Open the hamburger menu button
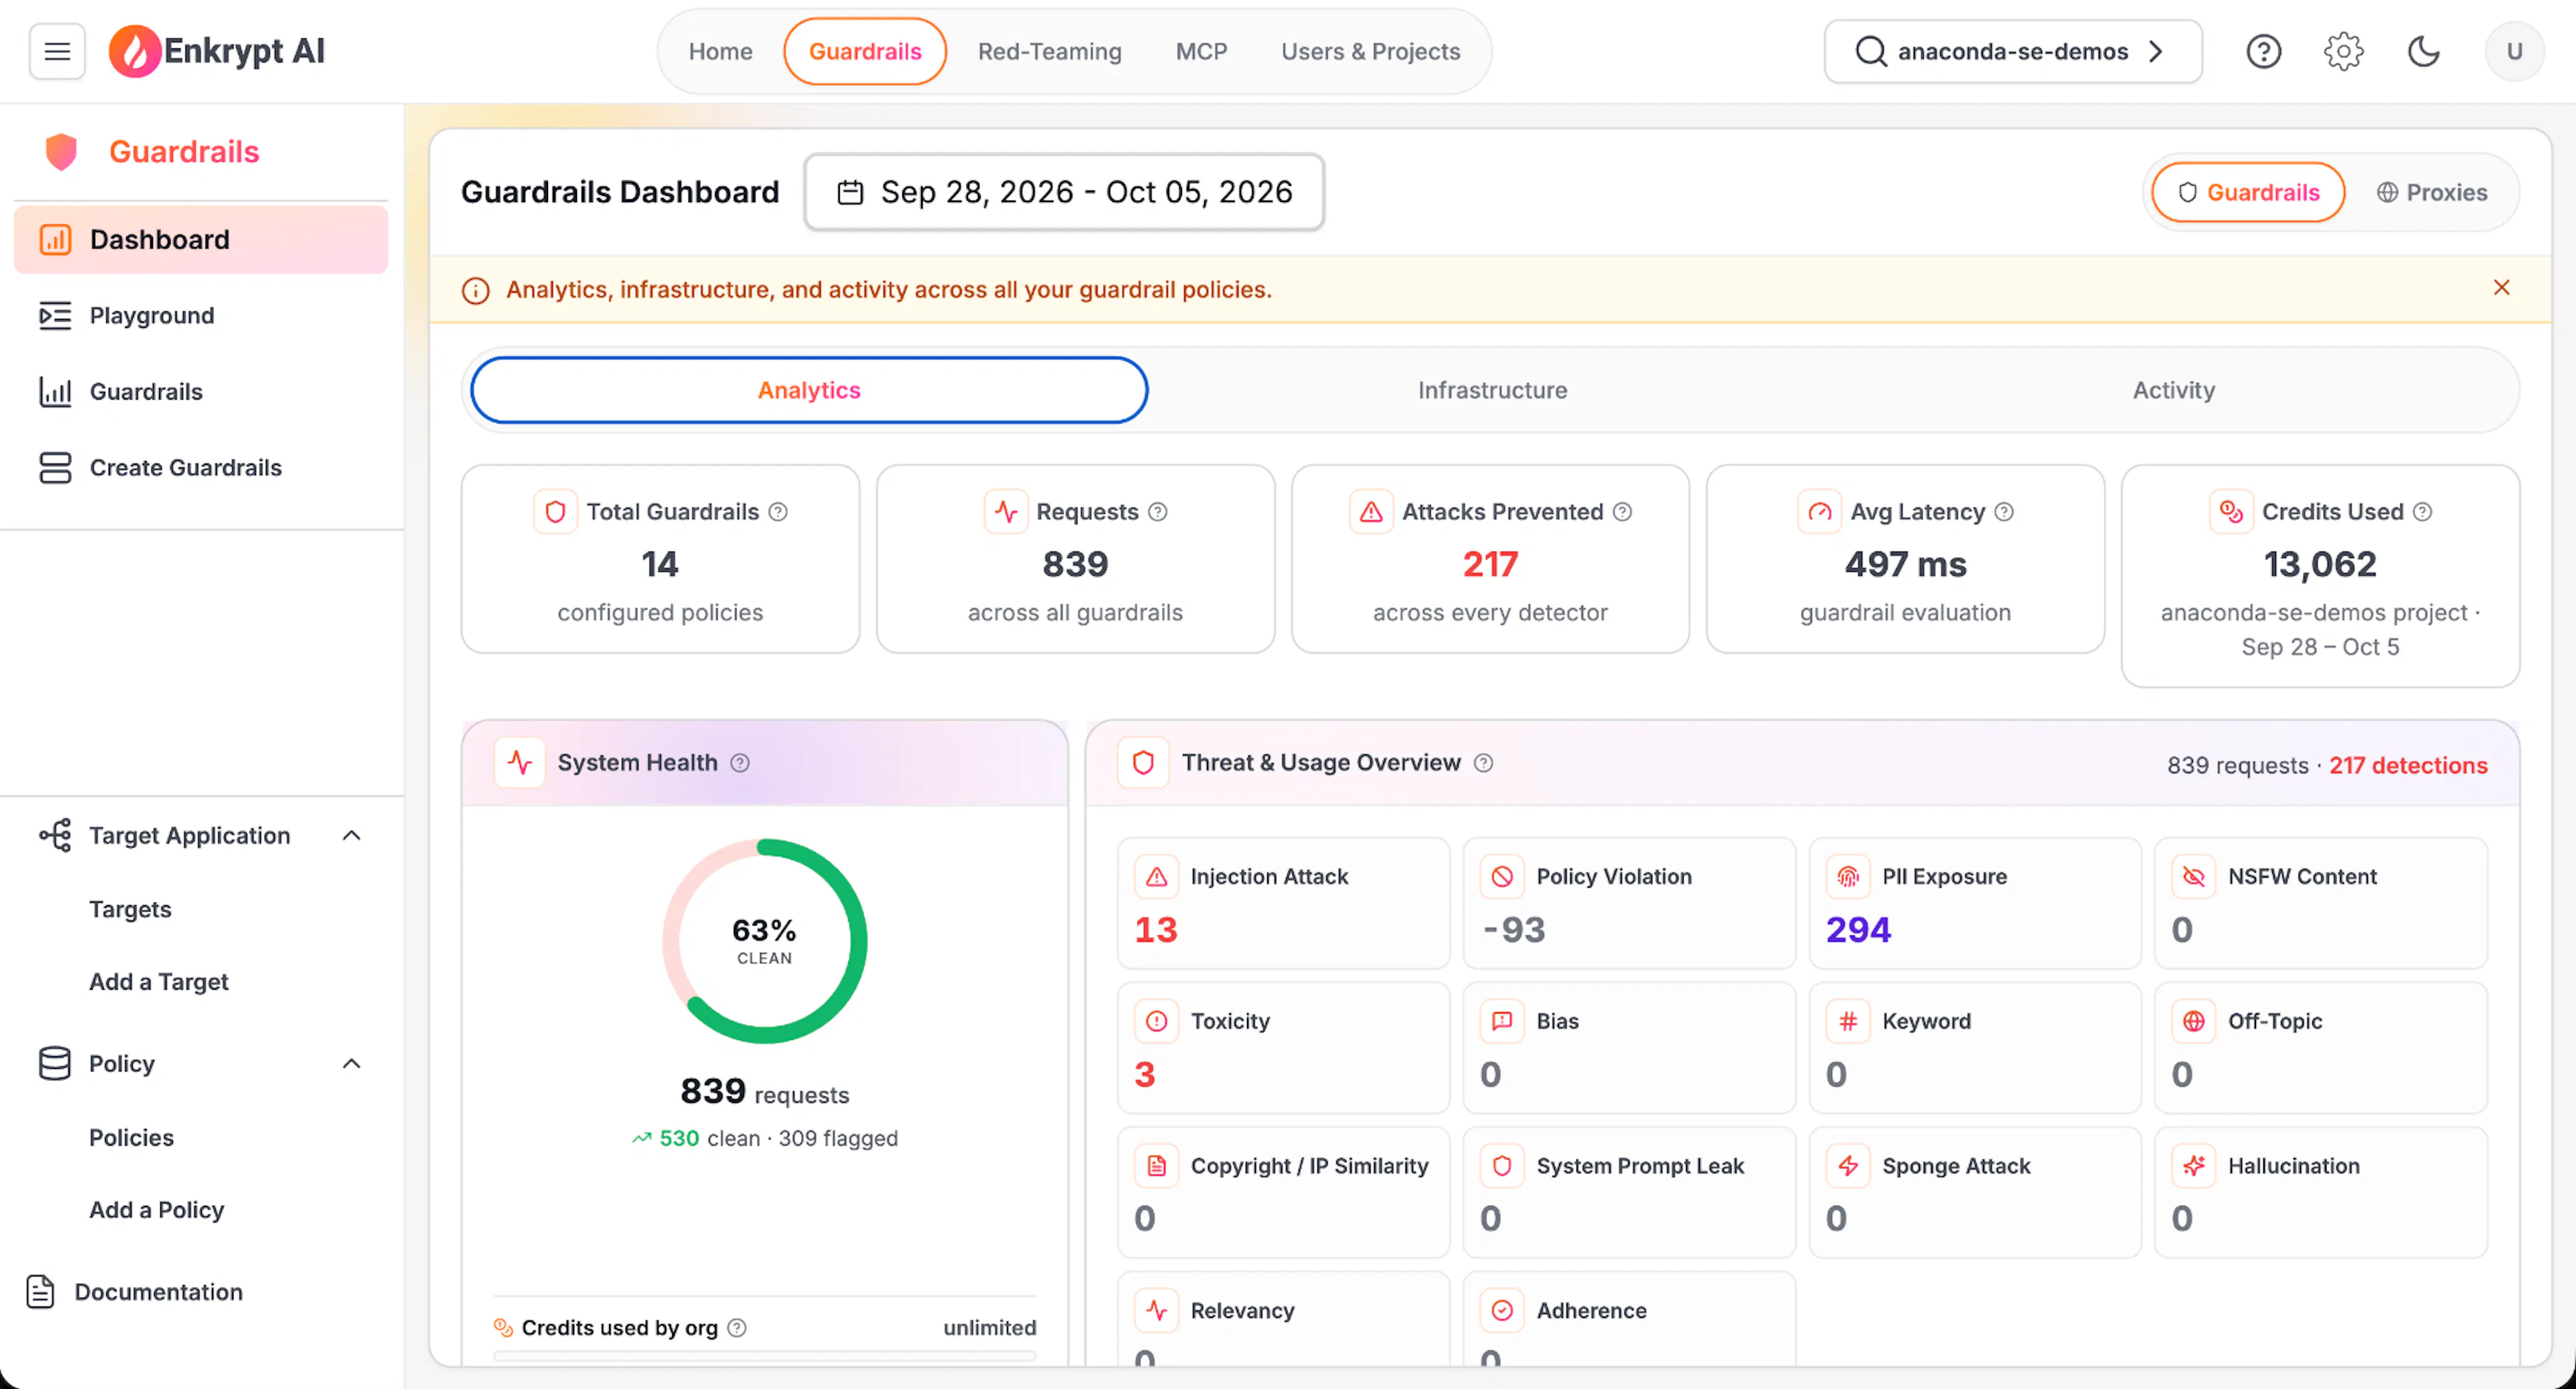Screen dimensions: 2576x1389 [x=57, y=51]
